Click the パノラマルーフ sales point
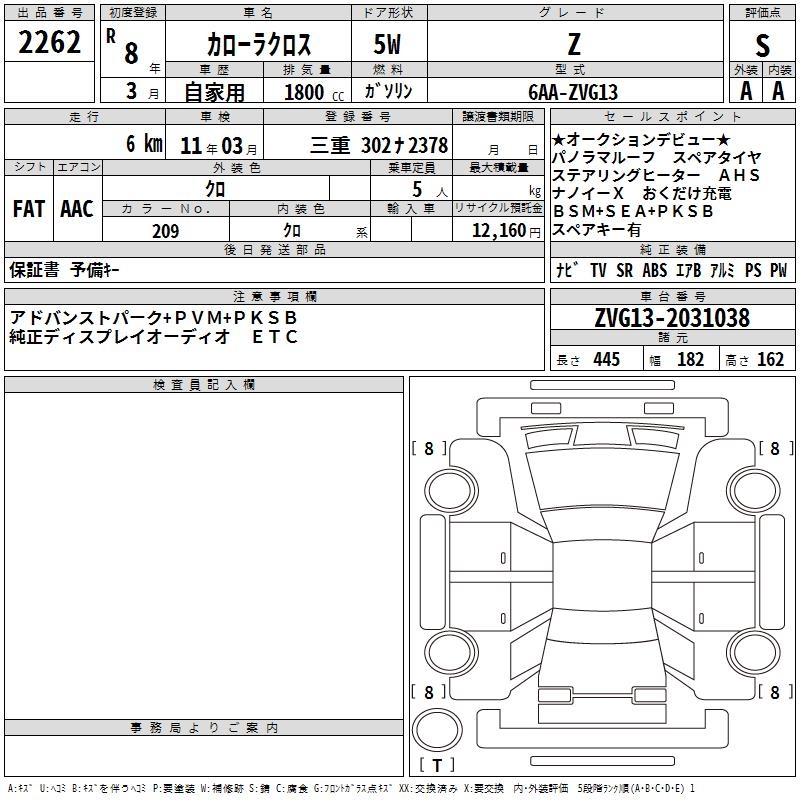Screen dimensions: 800x800 click(604, 157)
